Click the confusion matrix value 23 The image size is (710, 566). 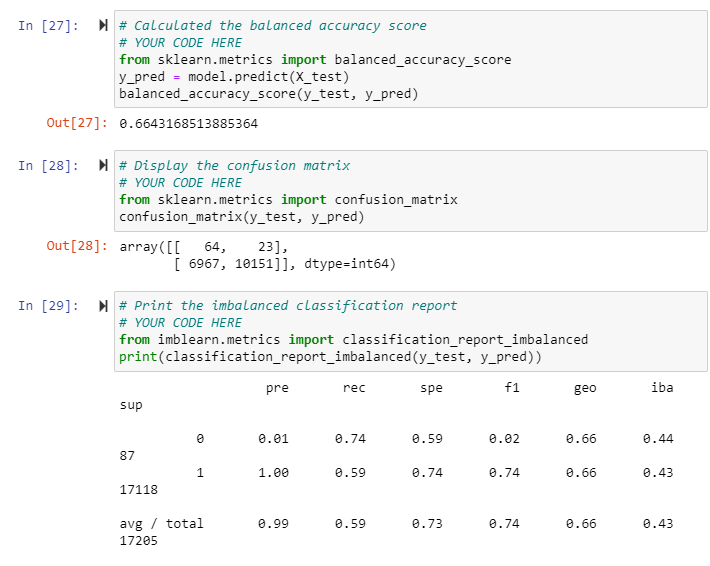(265, 247)
